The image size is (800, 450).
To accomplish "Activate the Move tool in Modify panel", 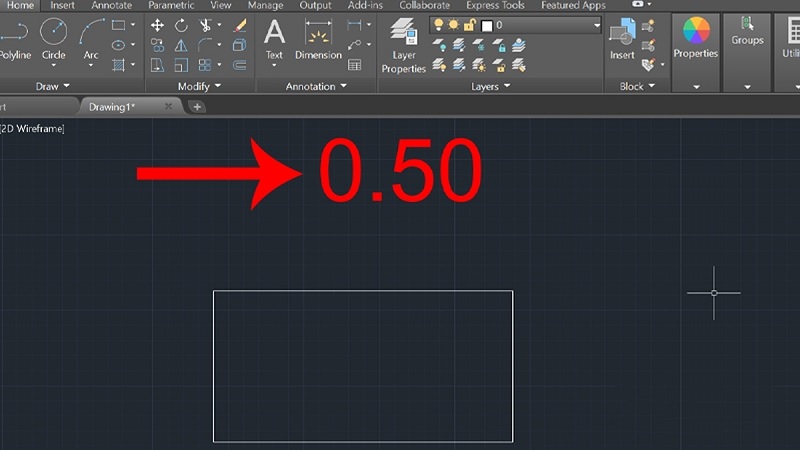I will tap(157, 25).
